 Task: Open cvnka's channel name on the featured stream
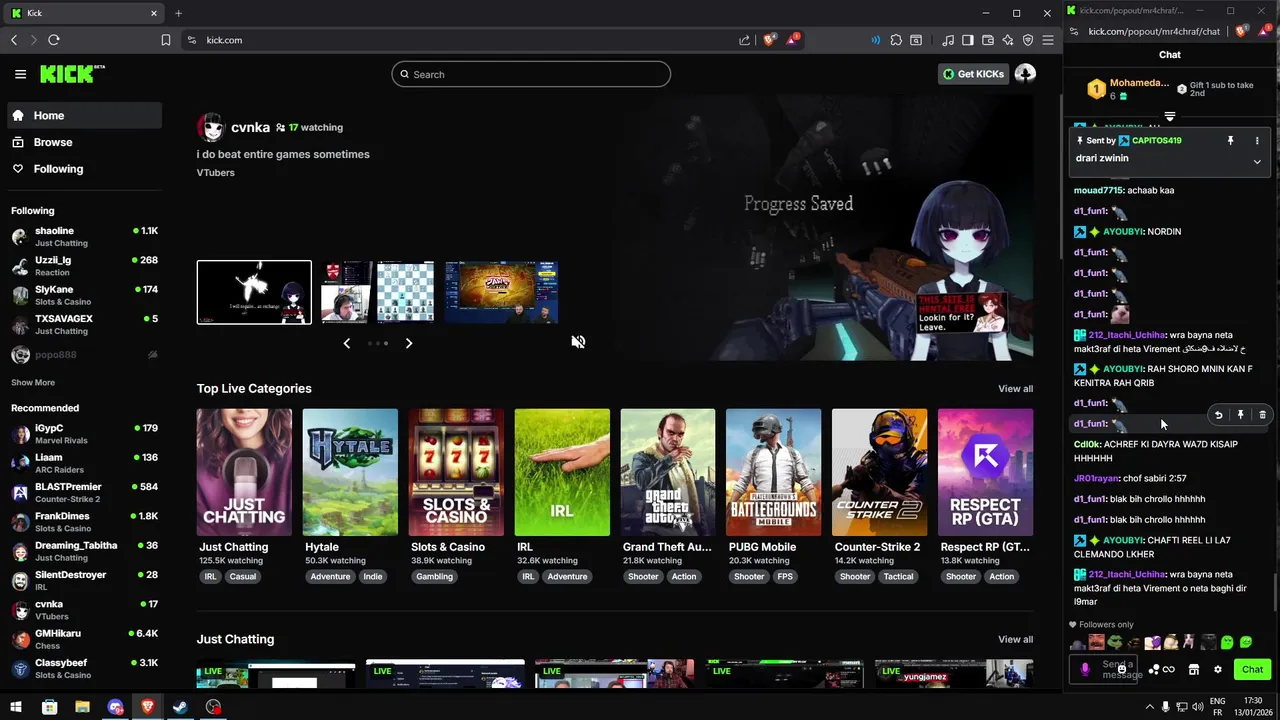point(250,127)
